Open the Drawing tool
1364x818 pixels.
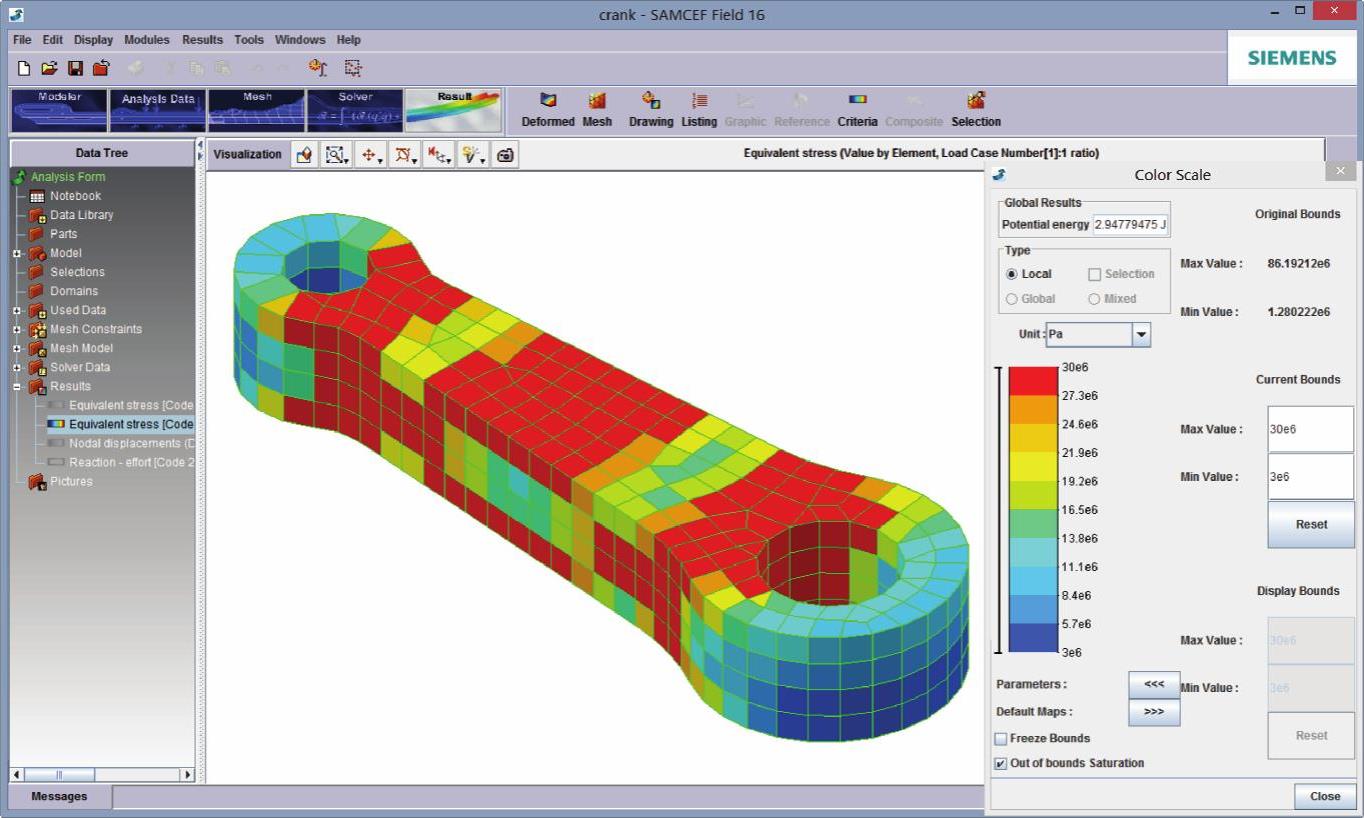click(x=651, y=101)
